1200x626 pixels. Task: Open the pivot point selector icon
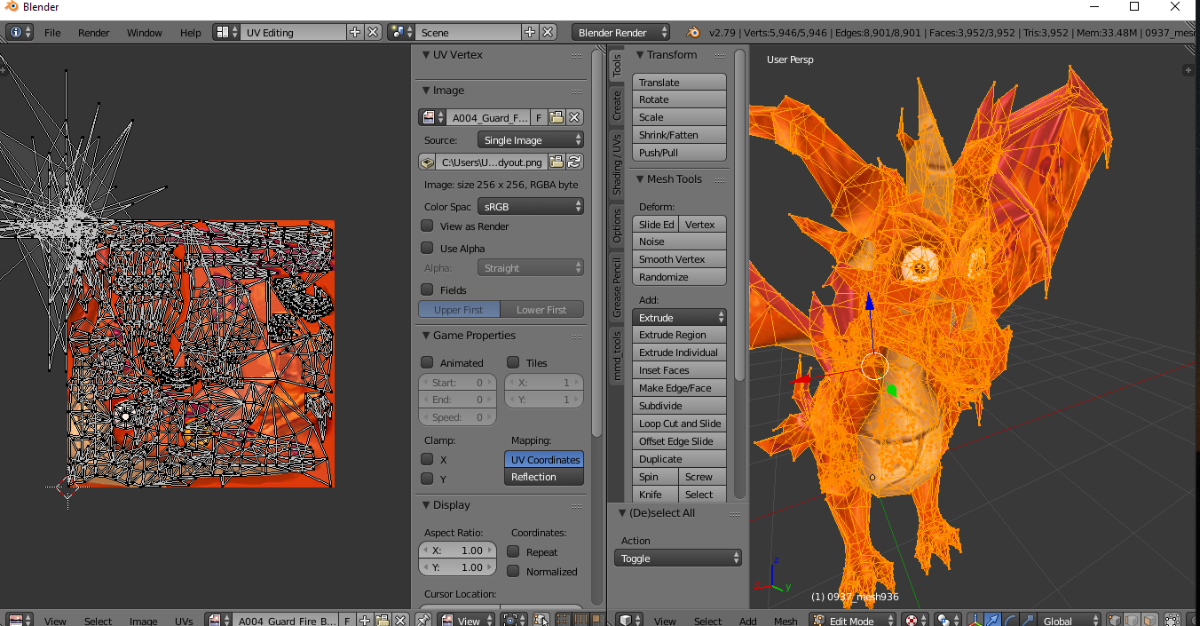click(x=948, y=620)
